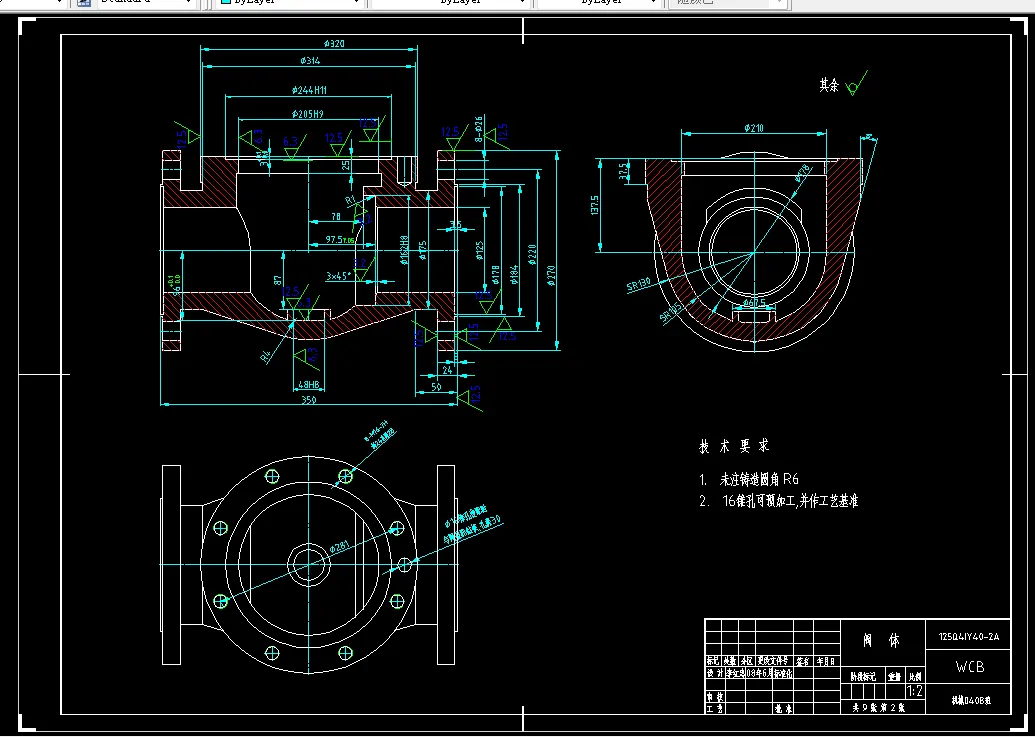Select the 48H8 dimension text
This screenshot has height=737, width=1035.
coord(309,384)
